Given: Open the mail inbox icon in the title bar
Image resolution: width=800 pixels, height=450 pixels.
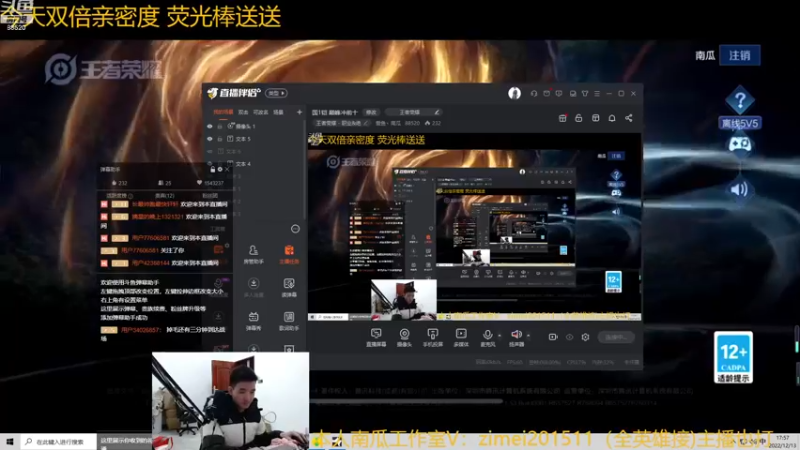Looking at the screenshot, I should [x=546, y=93].
